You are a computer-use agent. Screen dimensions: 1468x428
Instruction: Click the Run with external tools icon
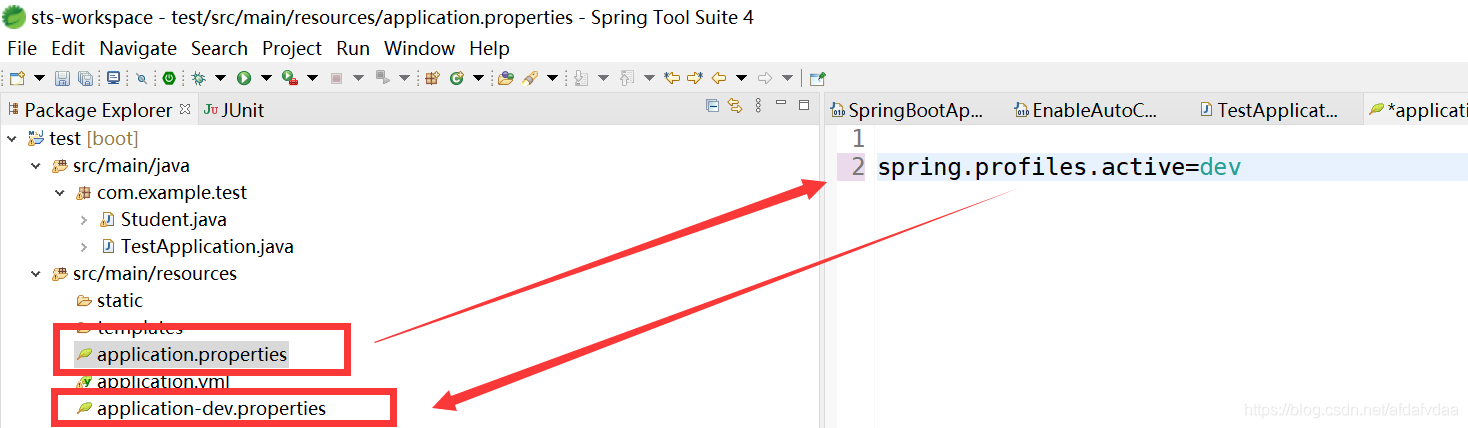click(290, 78)
